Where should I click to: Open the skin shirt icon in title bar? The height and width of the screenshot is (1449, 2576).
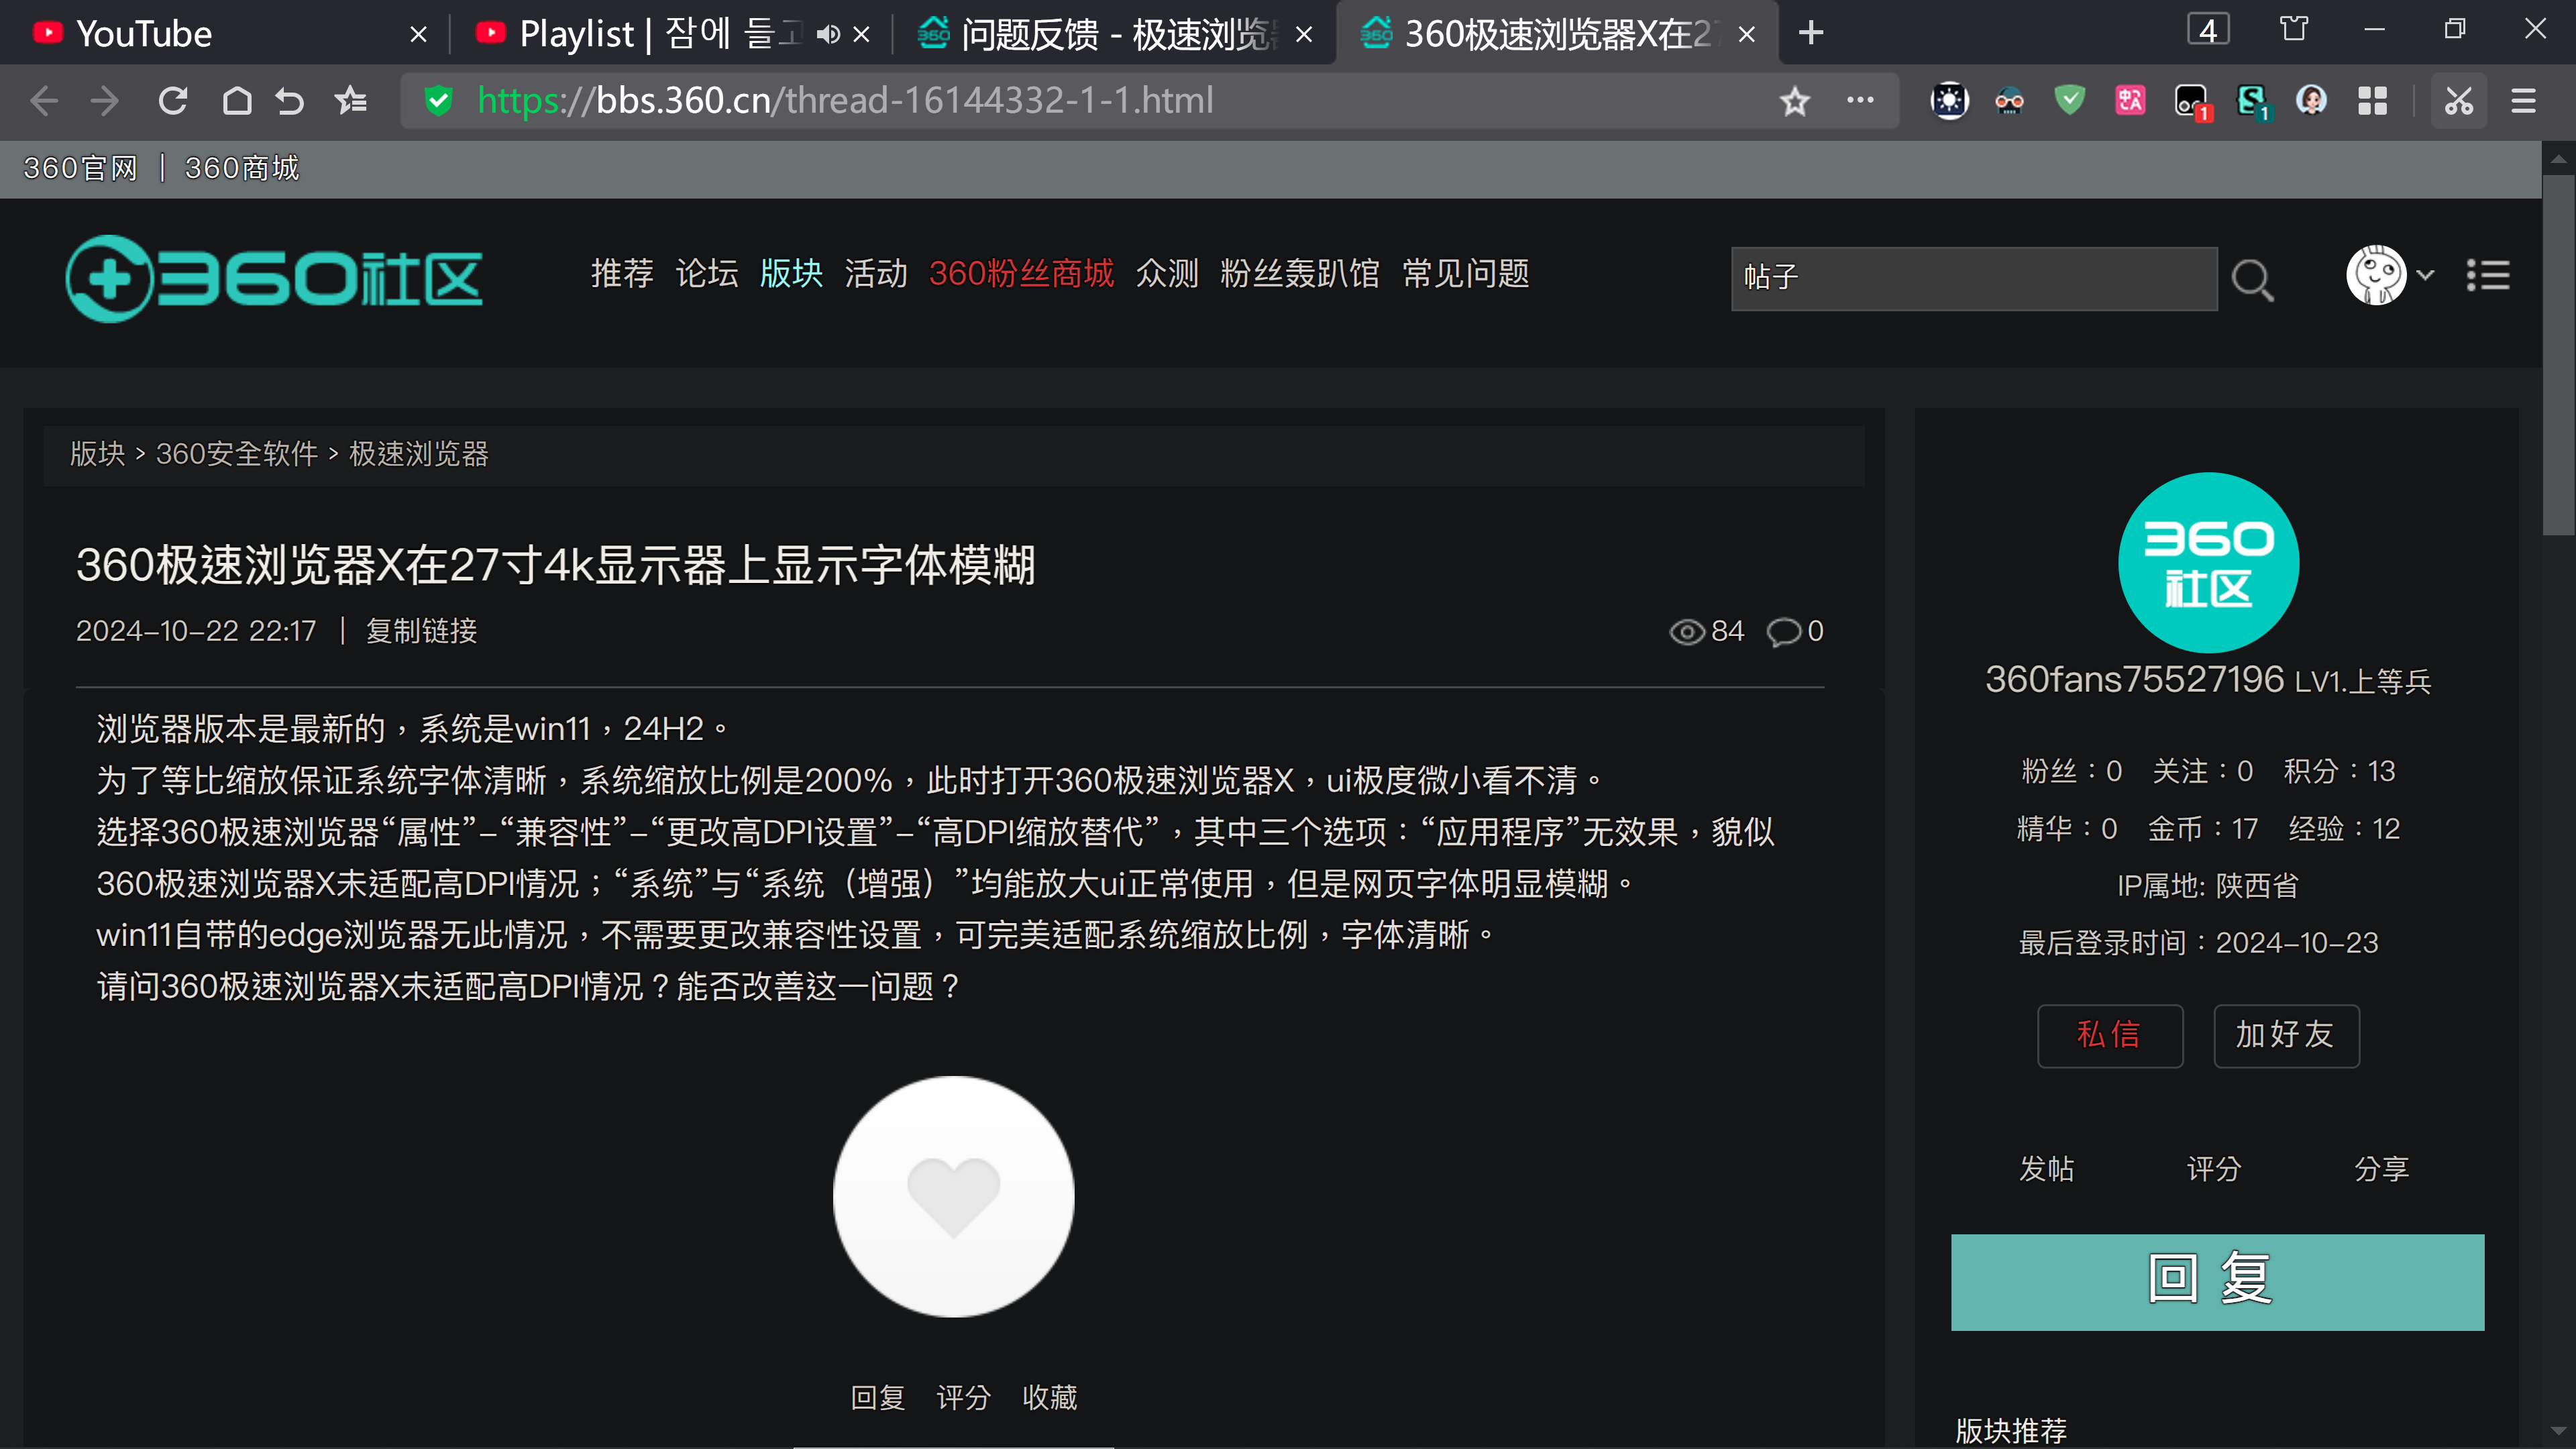click(x=2294, y=29)
